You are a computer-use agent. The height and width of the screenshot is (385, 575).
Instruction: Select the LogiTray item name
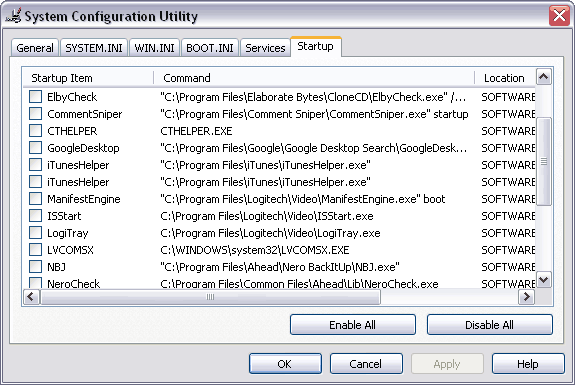[67, 233]
